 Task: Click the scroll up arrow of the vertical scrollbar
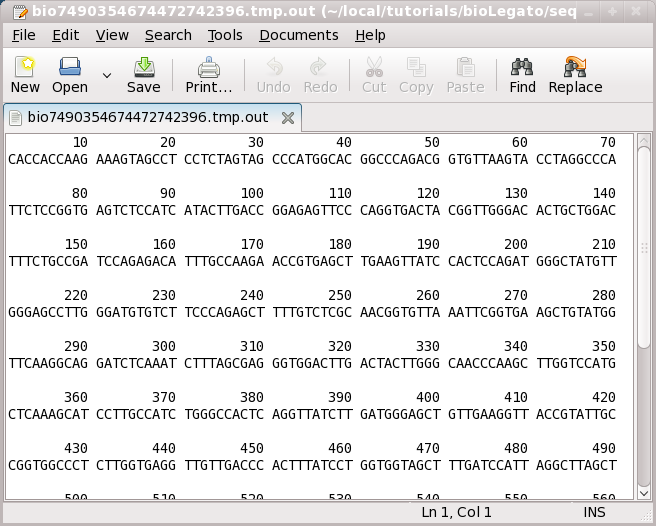[644, 140]
